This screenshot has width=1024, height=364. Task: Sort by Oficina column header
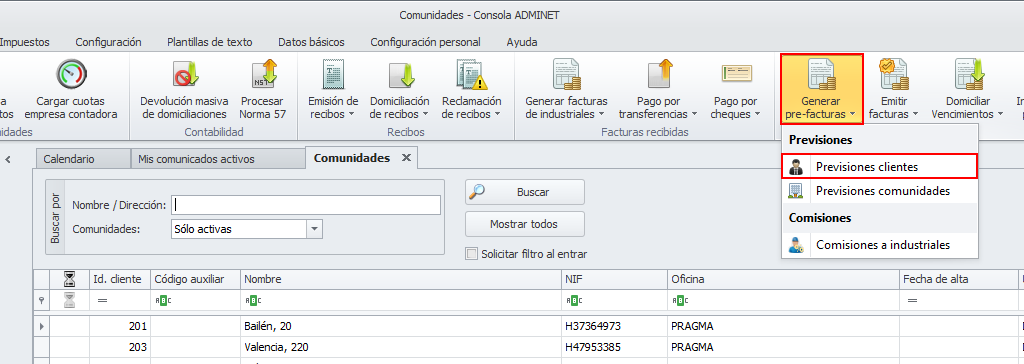pos(782,280)
